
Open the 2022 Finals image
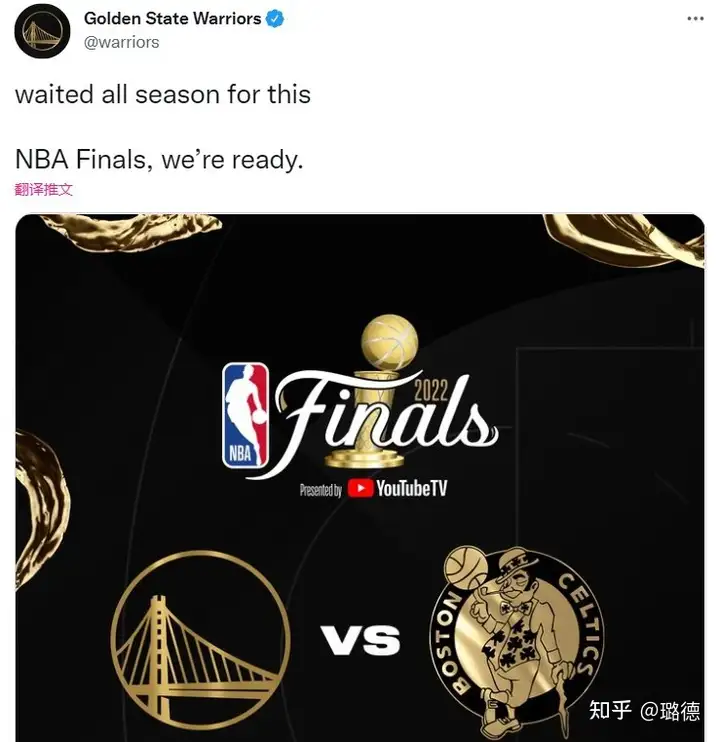[360, 478]
